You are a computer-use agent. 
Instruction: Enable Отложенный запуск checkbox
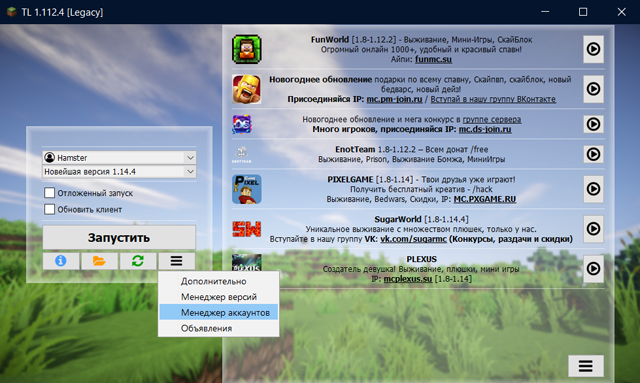click(49, 193)
